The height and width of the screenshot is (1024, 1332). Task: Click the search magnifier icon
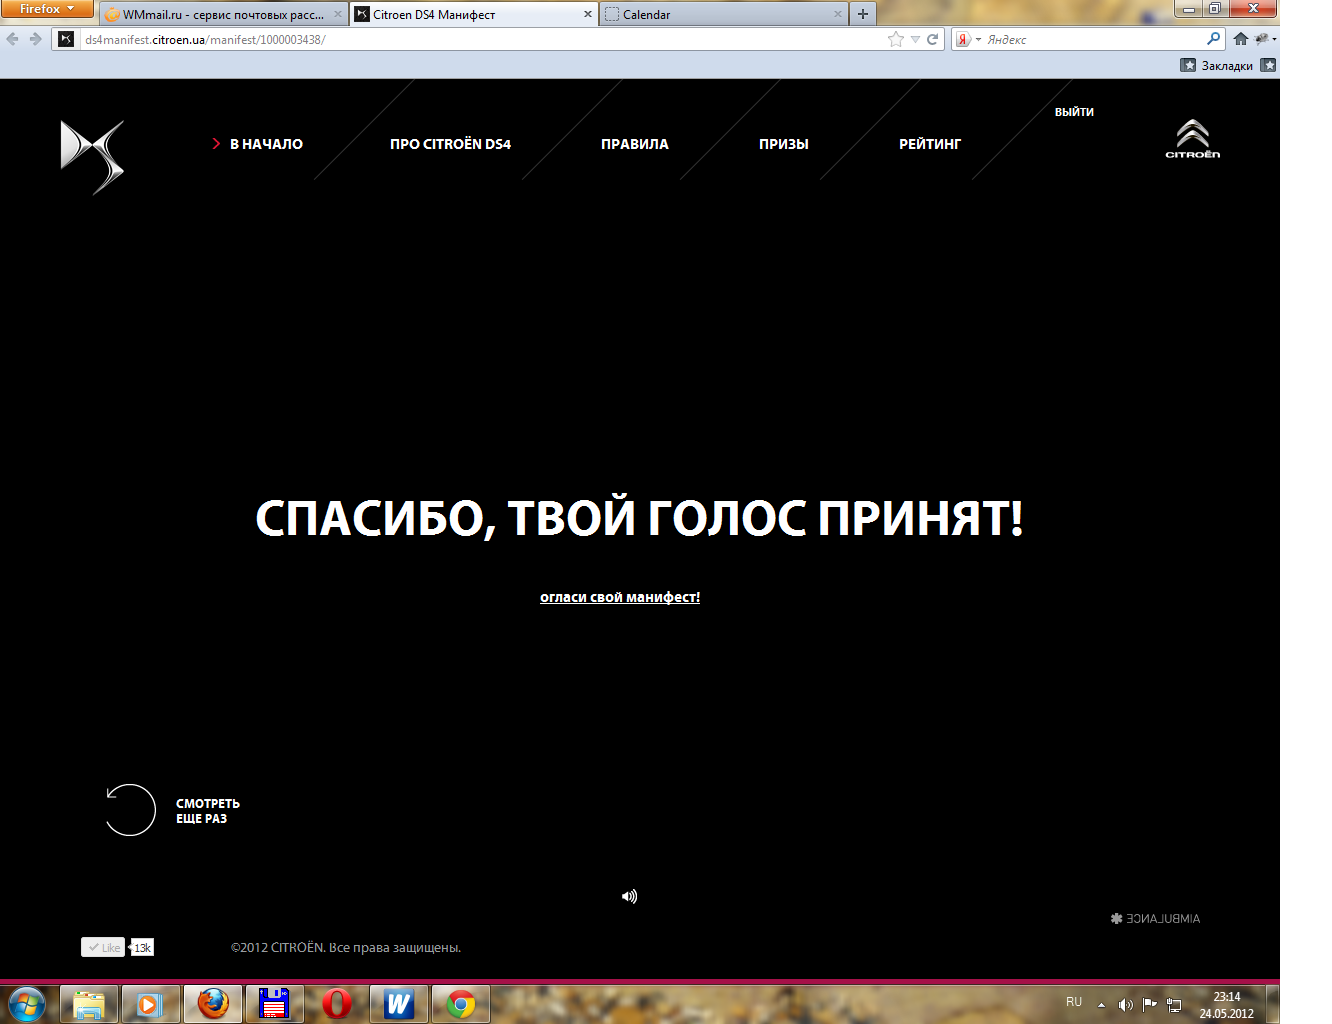tap(1214, 39)
